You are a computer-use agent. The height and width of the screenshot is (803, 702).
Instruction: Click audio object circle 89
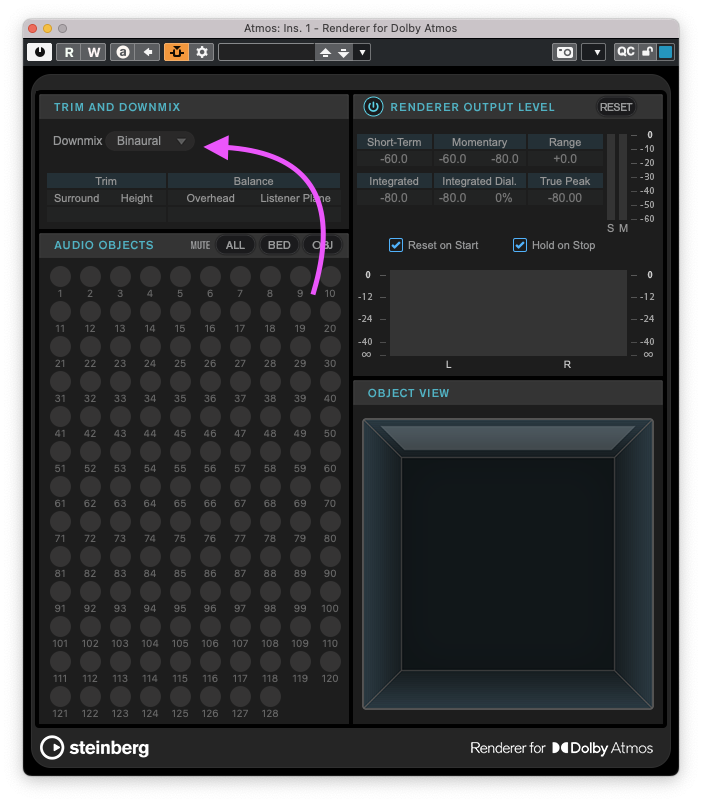pos(300,557)
